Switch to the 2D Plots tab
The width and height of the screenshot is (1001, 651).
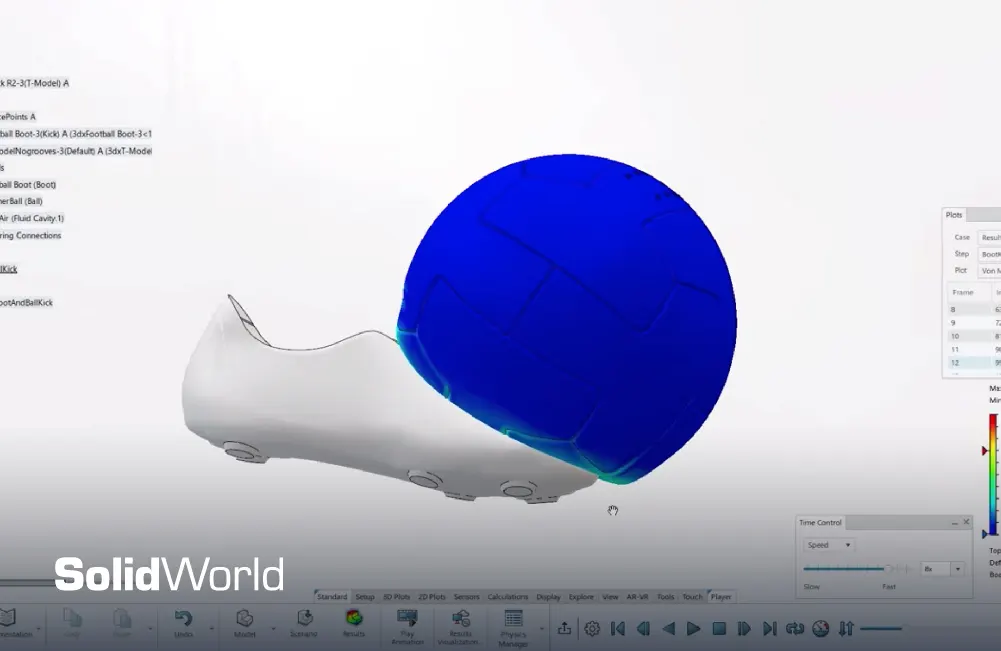432,597
